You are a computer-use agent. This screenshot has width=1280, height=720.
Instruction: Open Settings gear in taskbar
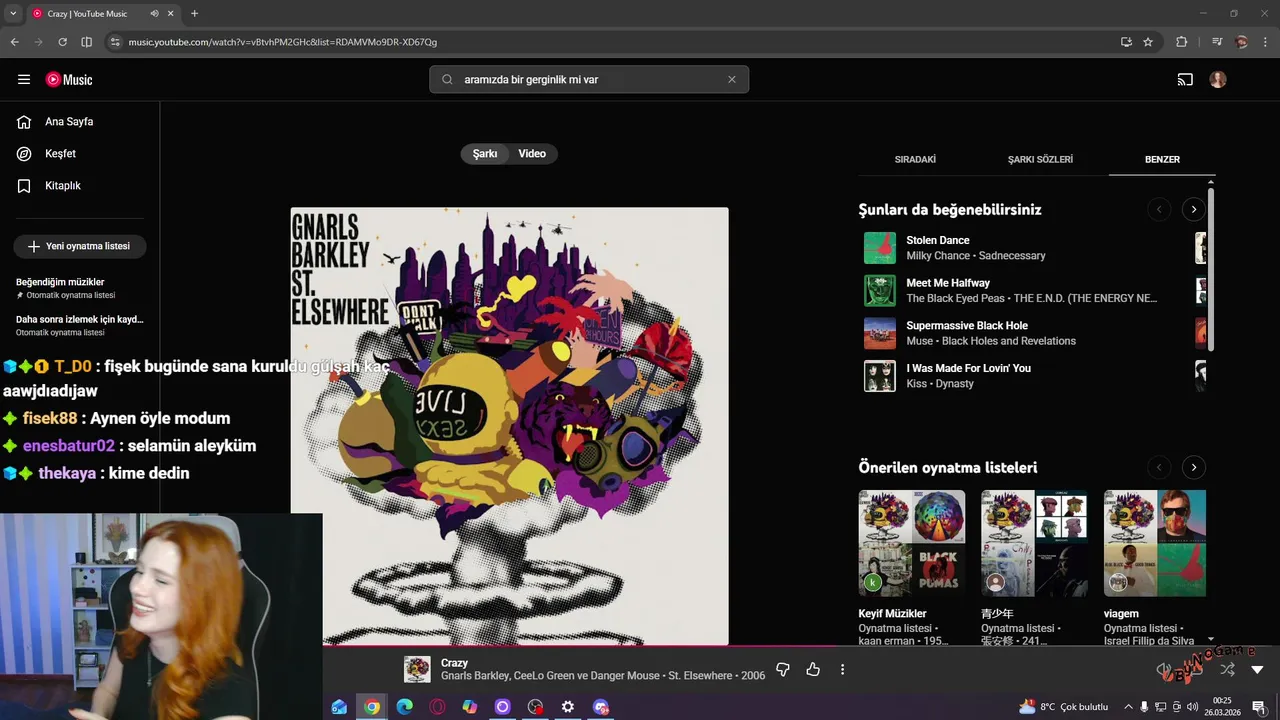point(568,707)
